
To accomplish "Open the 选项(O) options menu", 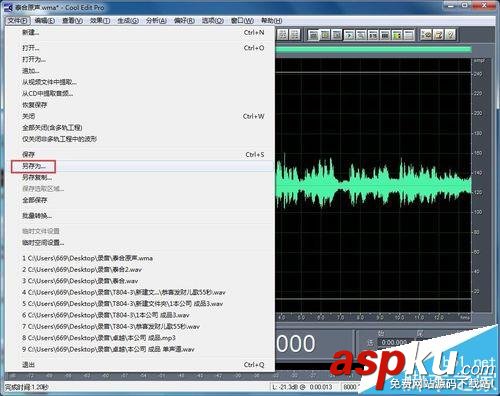I will [213, 21].
